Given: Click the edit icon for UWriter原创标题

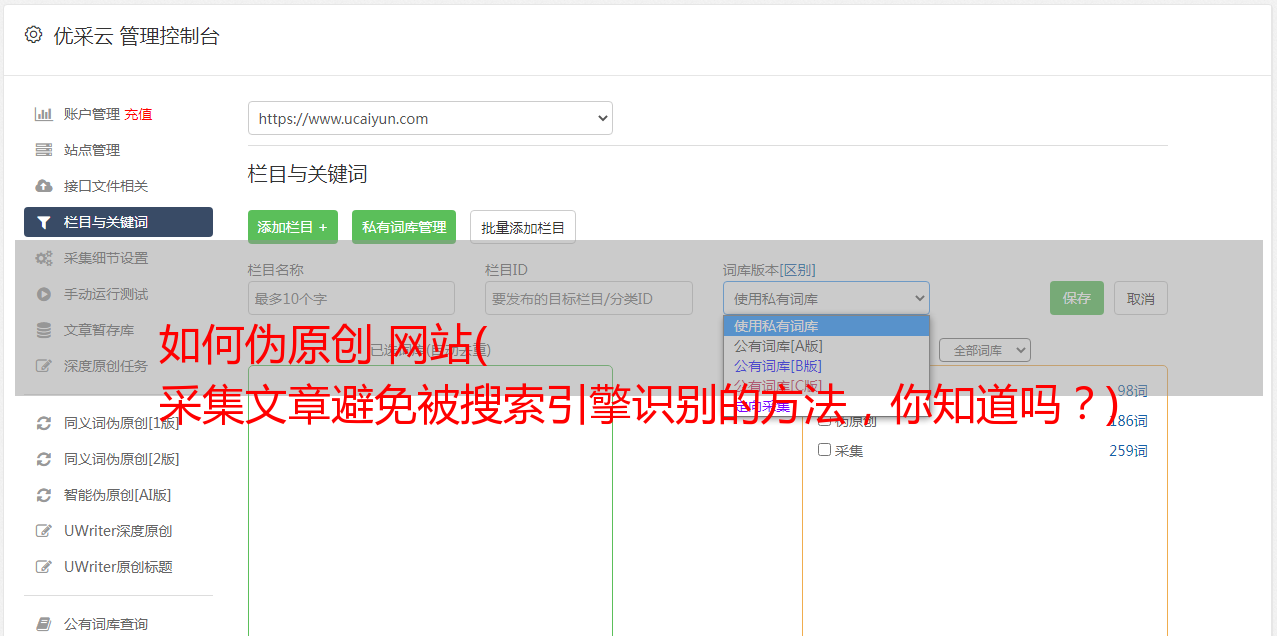Looking at the screenshot, I should pos(44,567).
